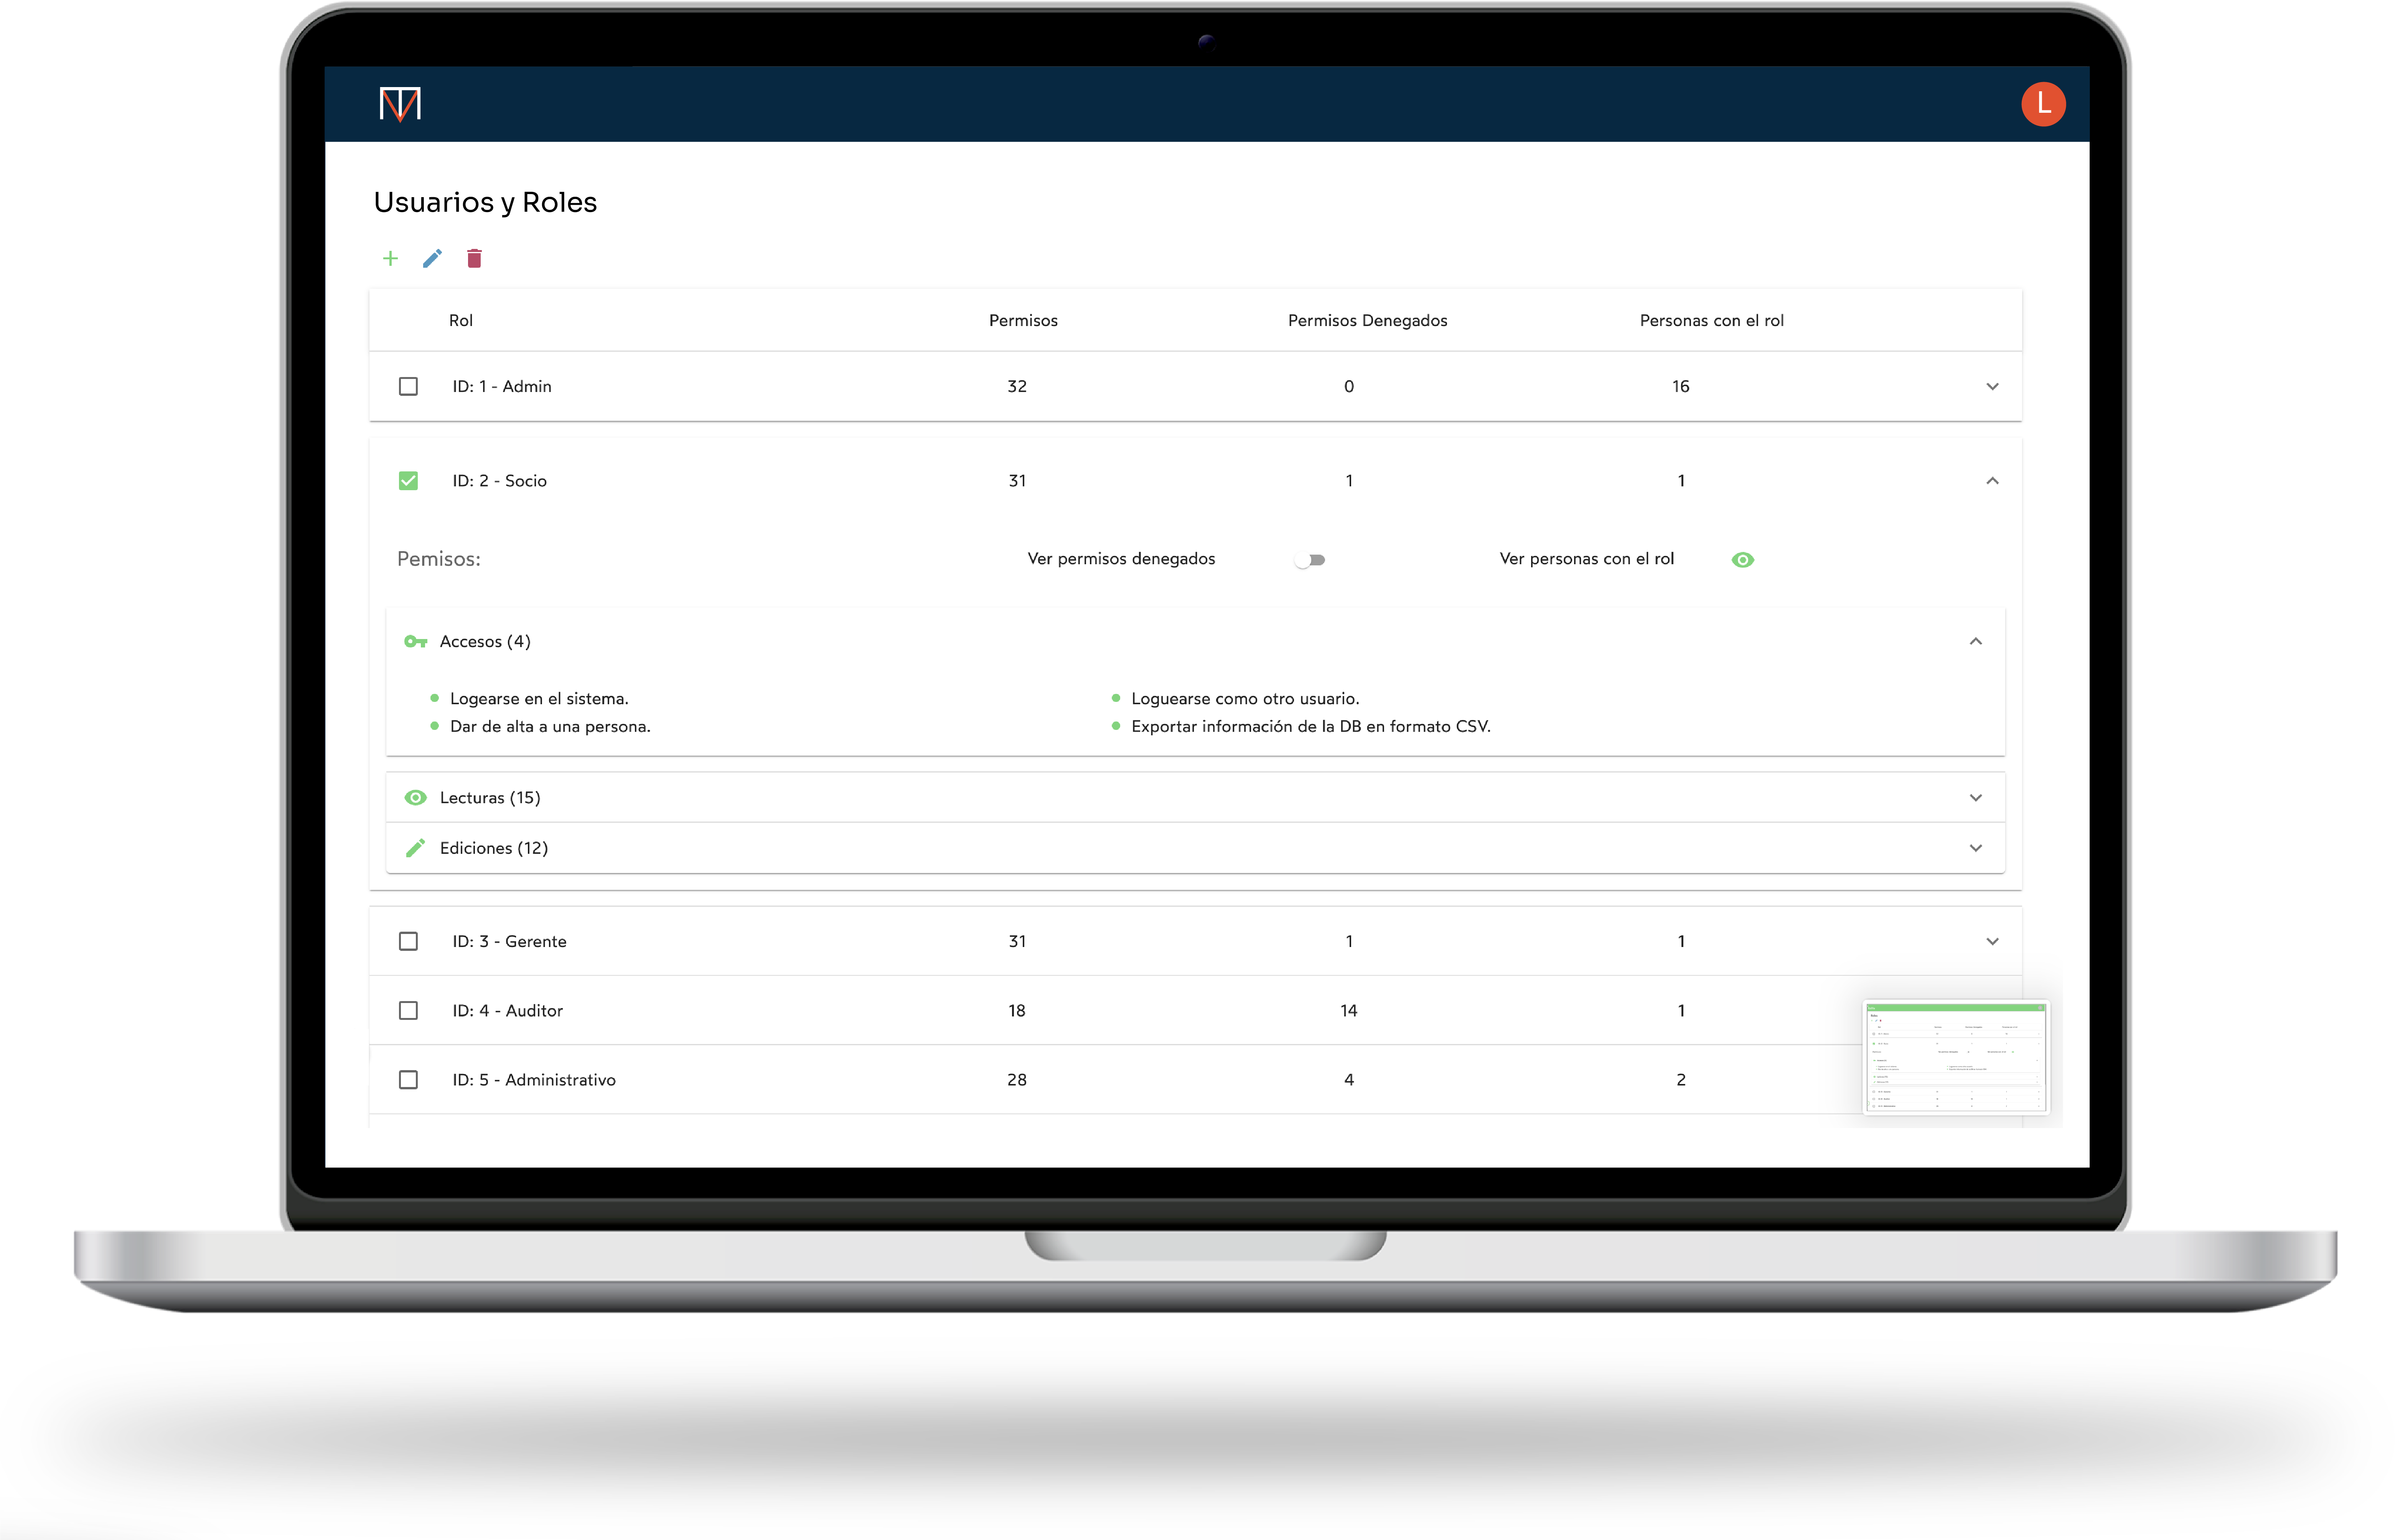This screenshot has height=1540, width=2400.
Task: Click 'Logearse en el sistema.' permission
Action: pos(539,699)
